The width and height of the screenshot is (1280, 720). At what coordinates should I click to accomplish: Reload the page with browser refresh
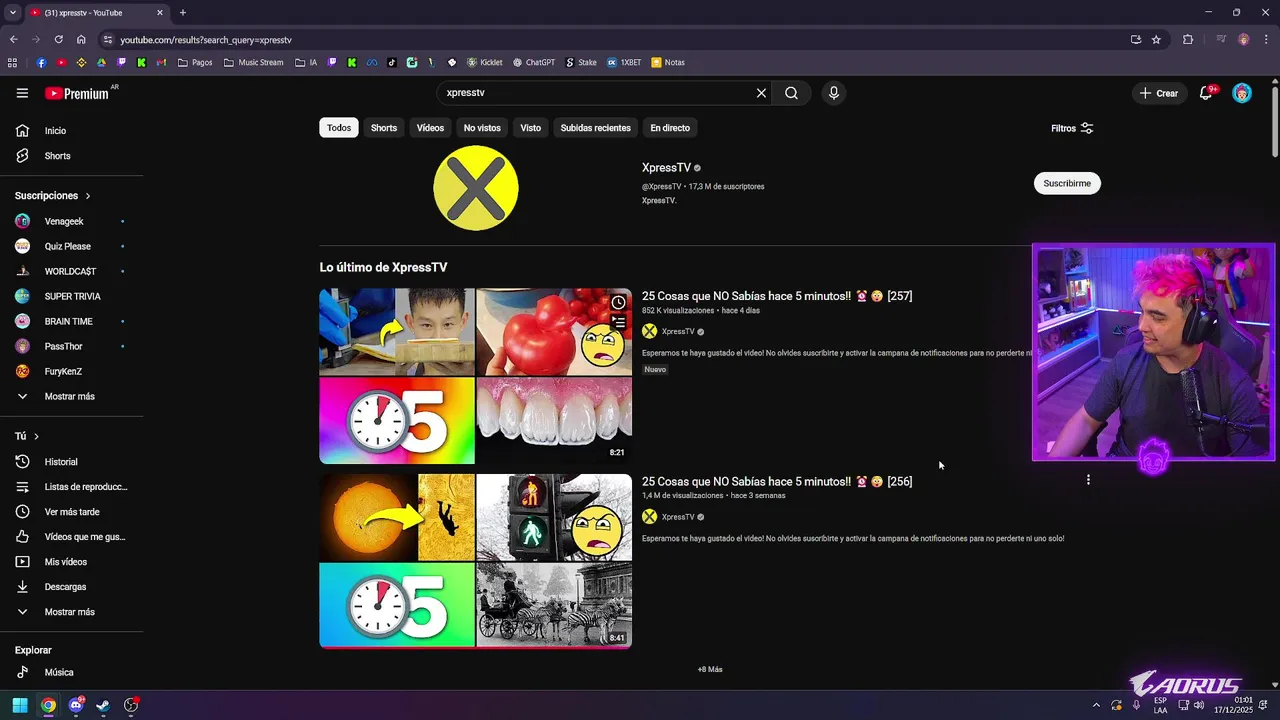click(58, 40)
